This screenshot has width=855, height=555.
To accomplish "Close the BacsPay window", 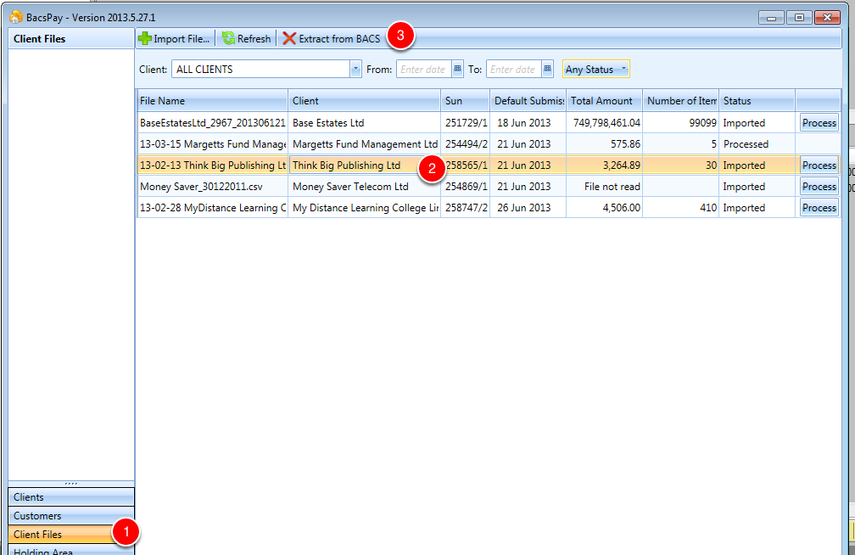I will (x=827, y=17).
